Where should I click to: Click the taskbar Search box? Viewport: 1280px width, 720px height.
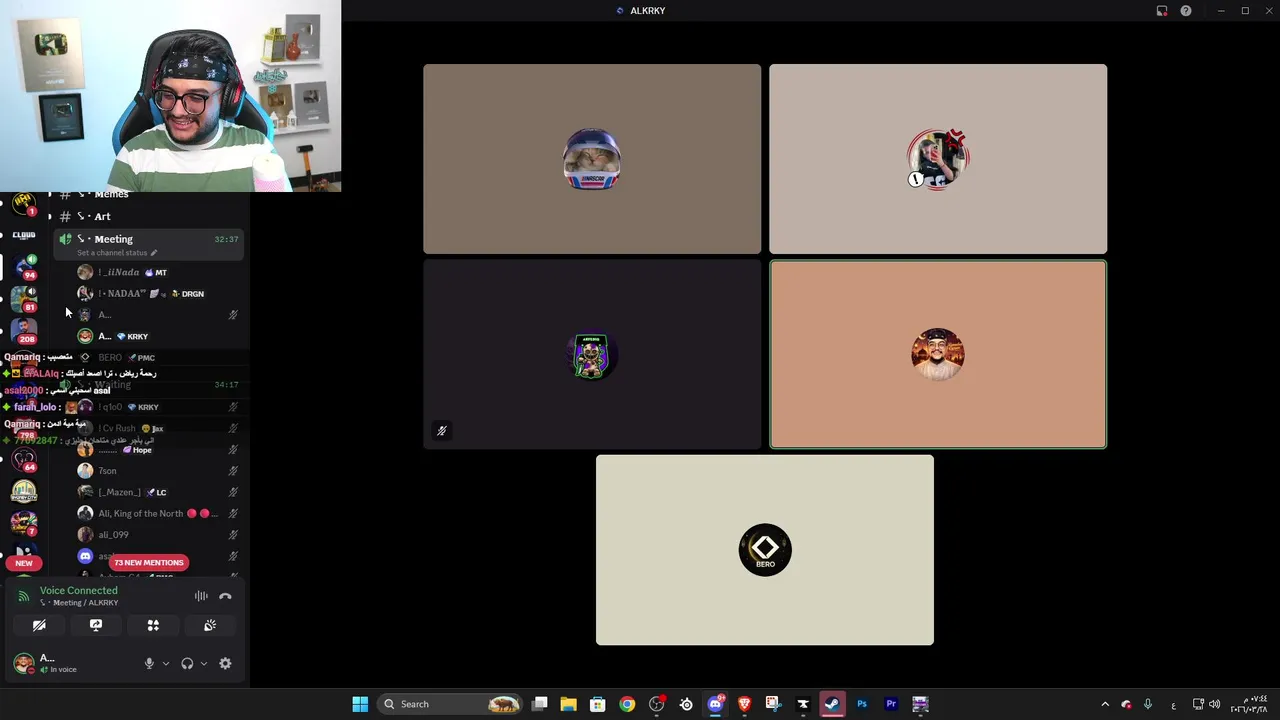(451, 704)
